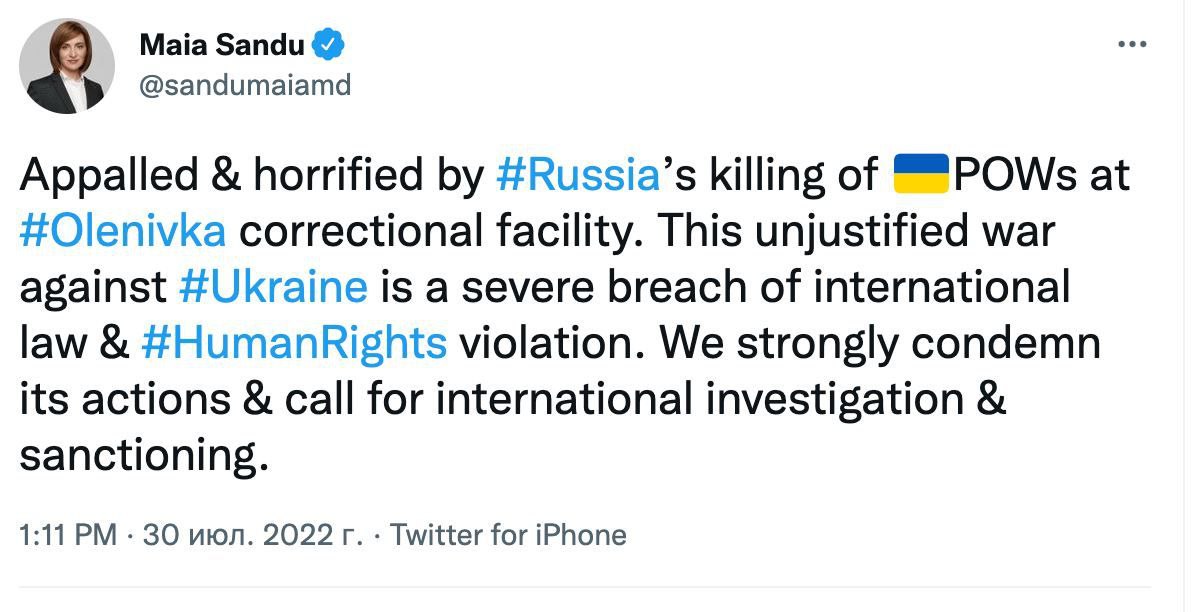1200x612 pixels.
Task: Click the date 30 июл. 2022 г.
Action: pyautogui.click(x=252, y=535)
